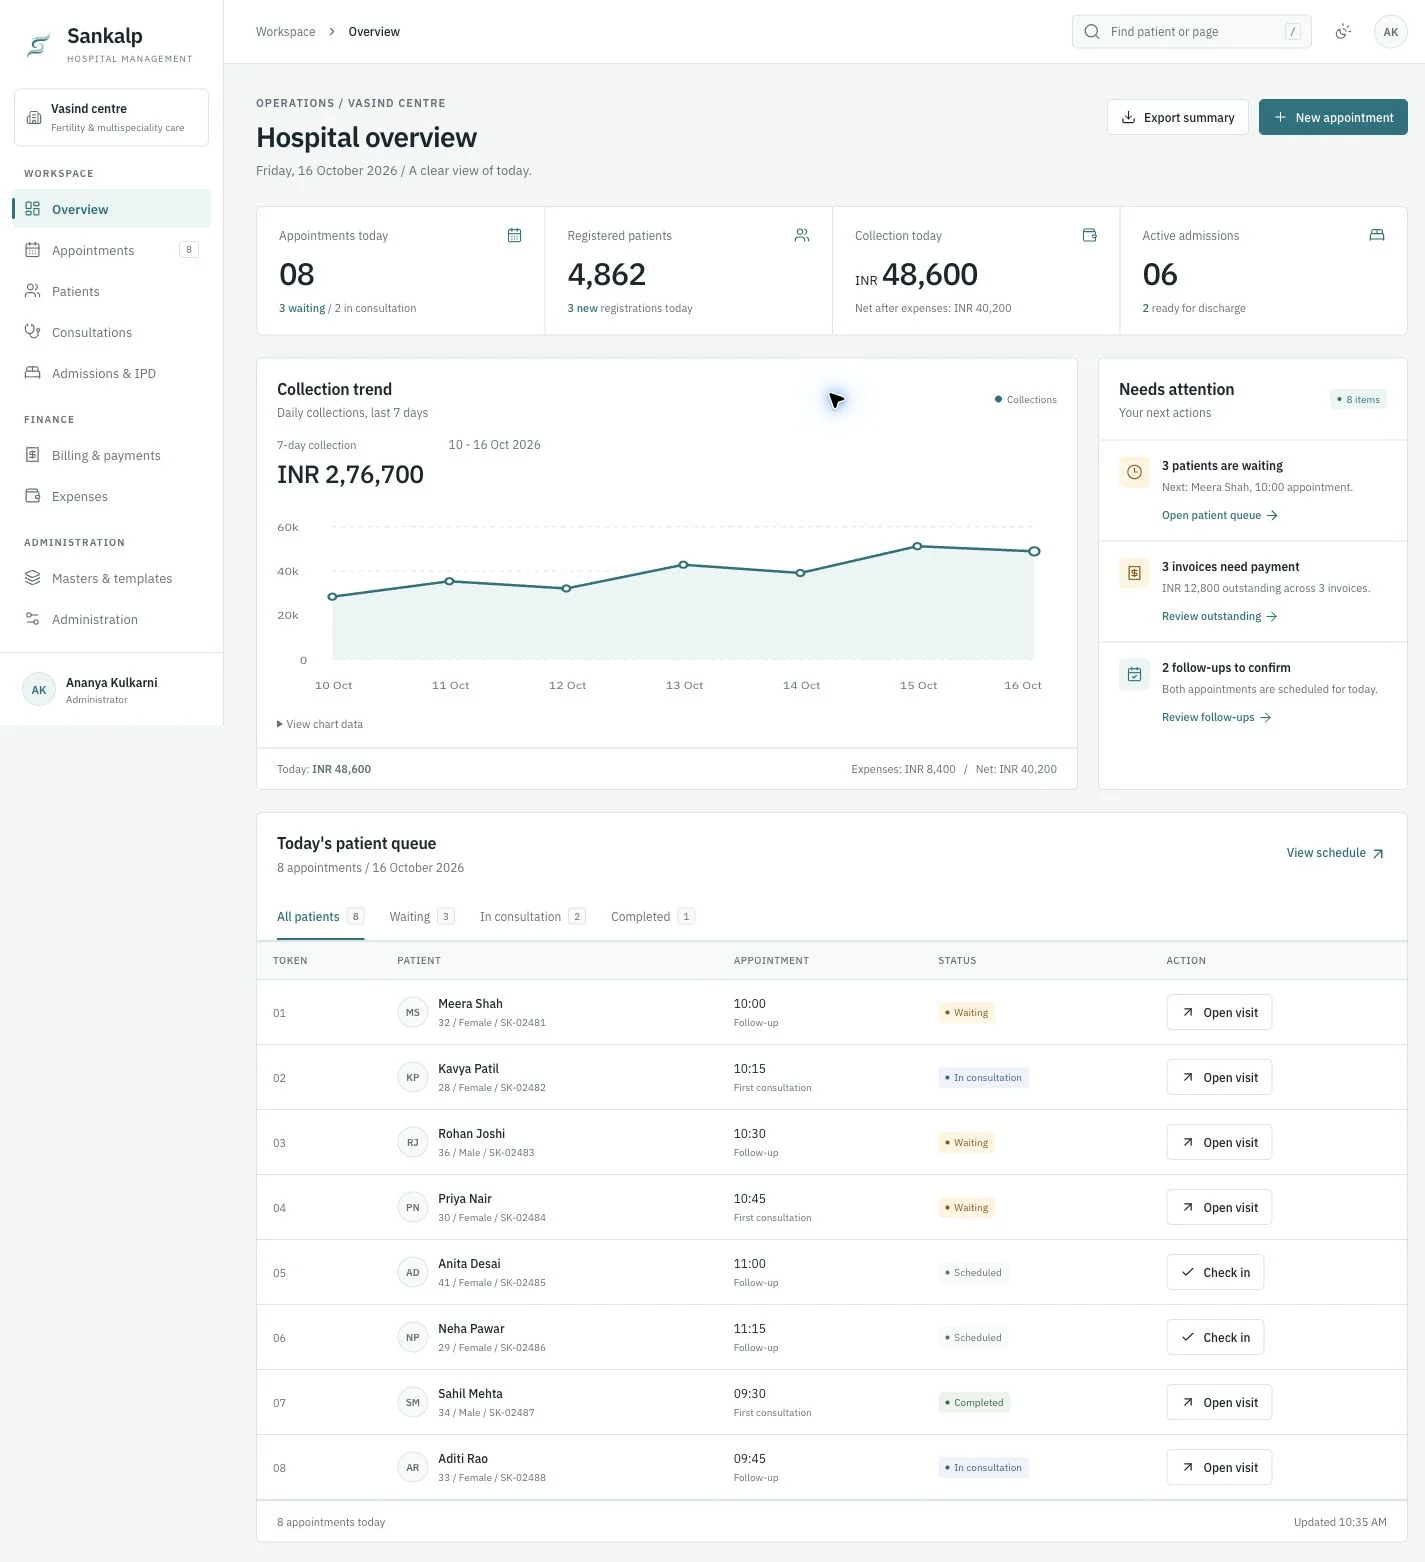Viewport: 1425px width, 1562px height.
Task: Click the search magnifier icon
Action: coord(1092,32)
